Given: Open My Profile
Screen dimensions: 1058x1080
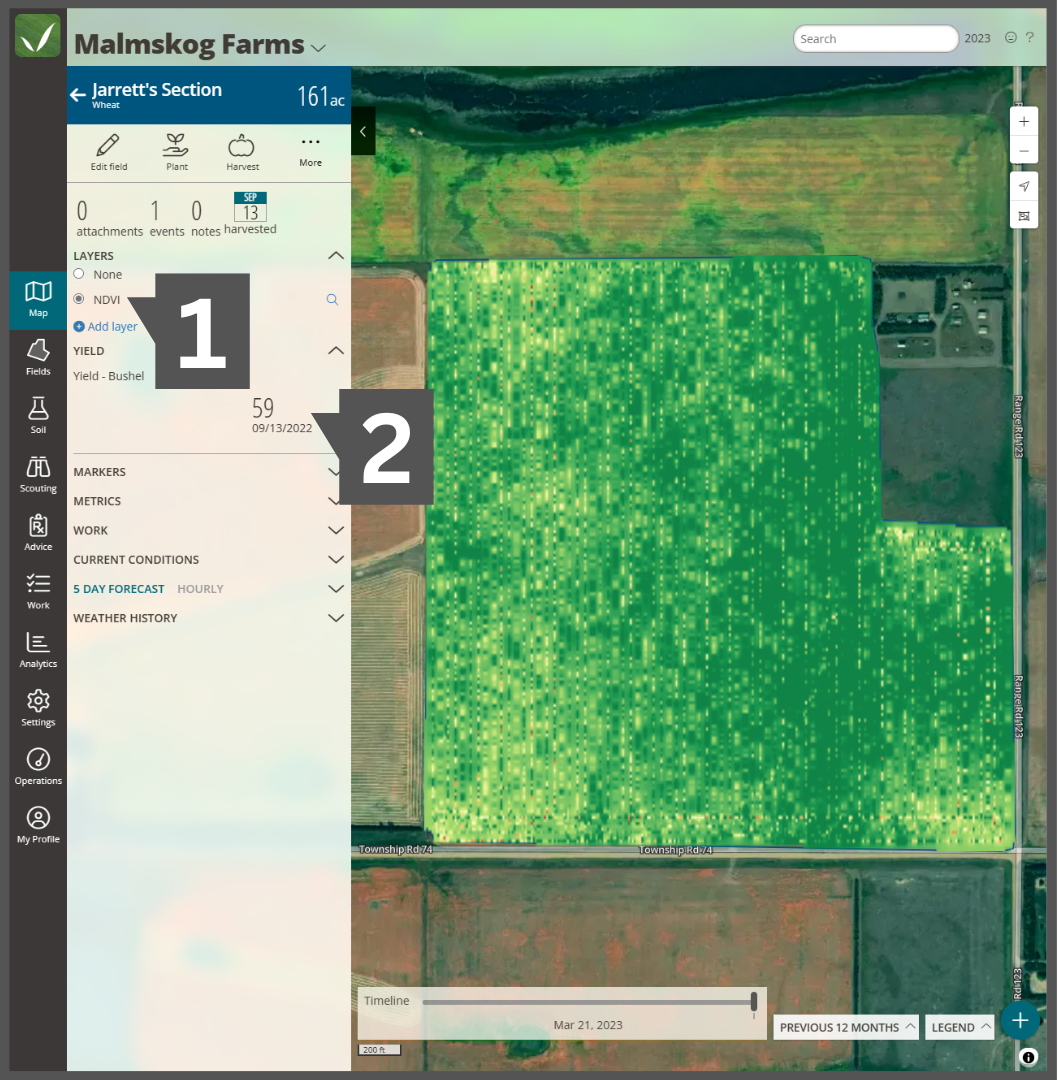Looking at the screenshot, I should 38,825.
